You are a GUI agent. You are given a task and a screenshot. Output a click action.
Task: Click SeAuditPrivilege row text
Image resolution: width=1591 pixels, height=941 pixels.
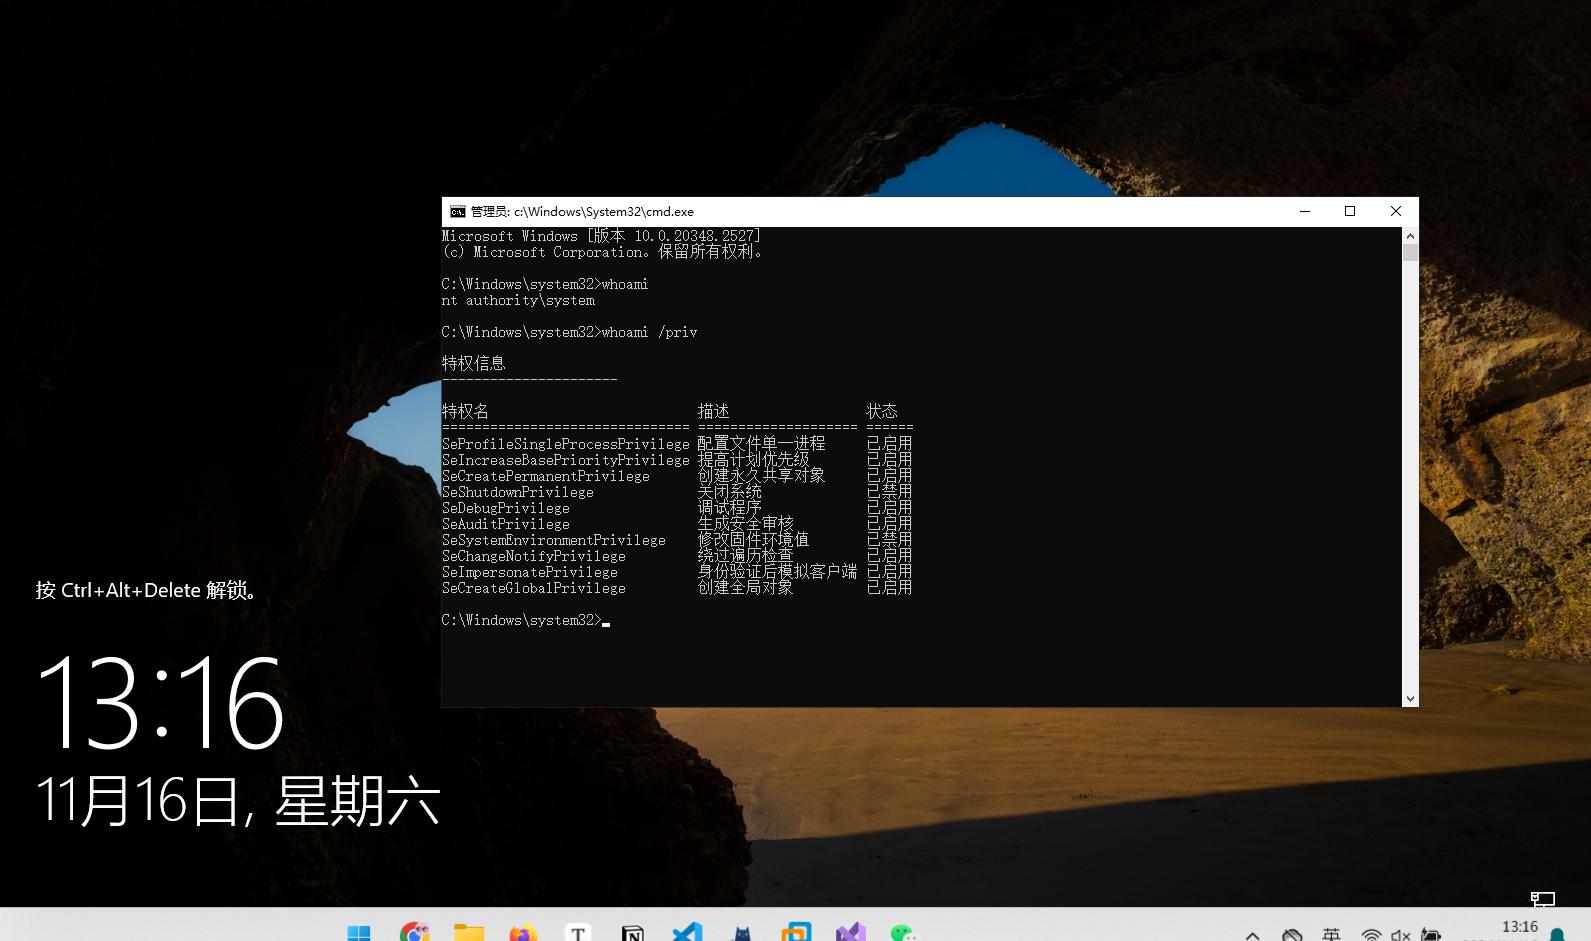coord(506,524)
